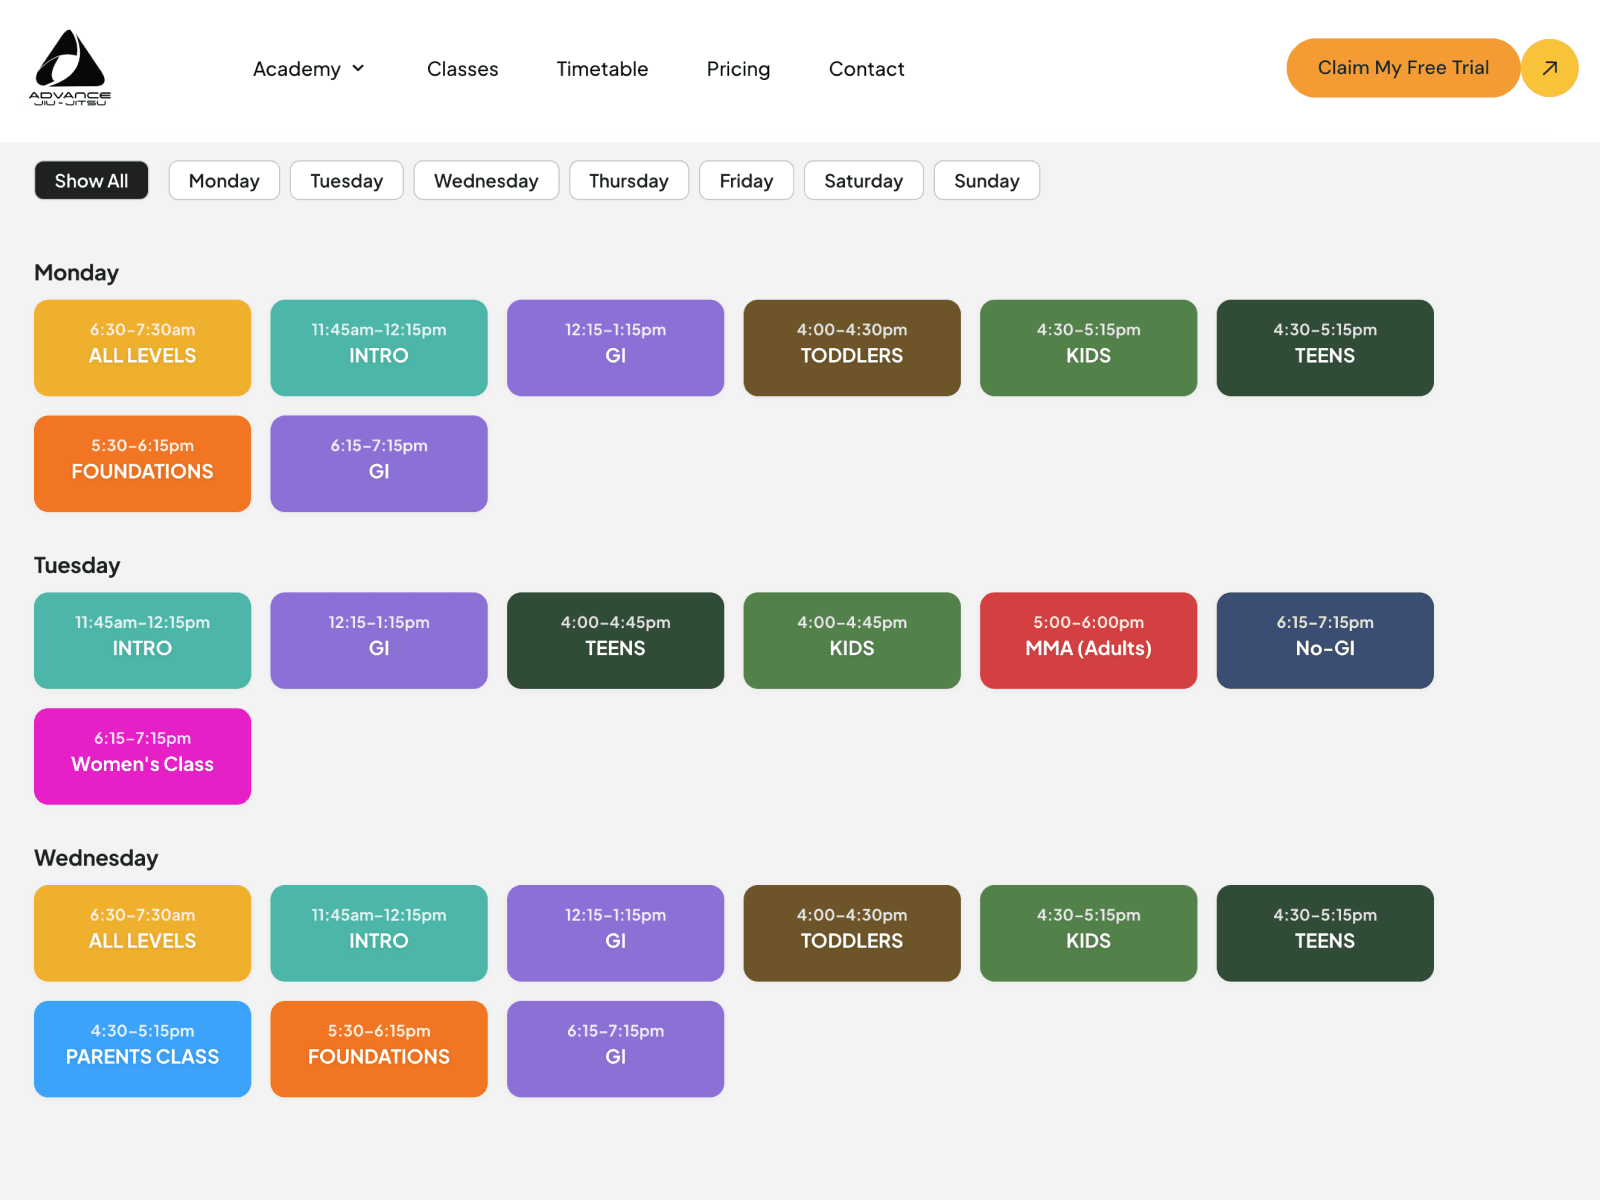Expand the Academy dropdown chevron
The height and width of the screenshot is (1200, 1600).
[x=358, y=68]
